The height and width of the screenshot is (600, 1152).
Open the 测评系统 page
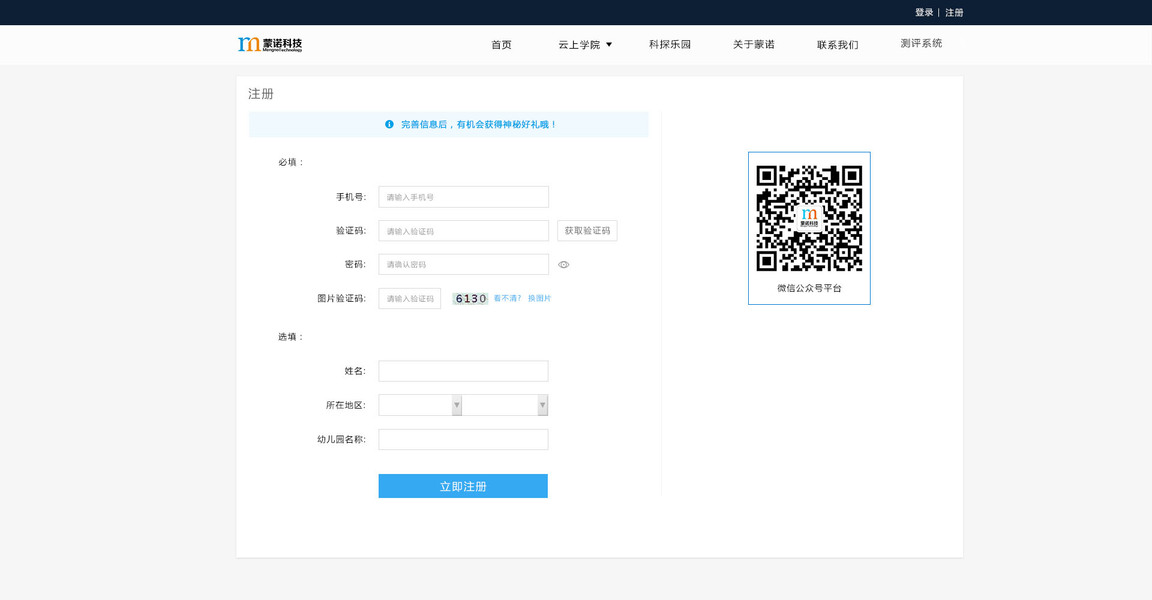[x=921, y=43]
